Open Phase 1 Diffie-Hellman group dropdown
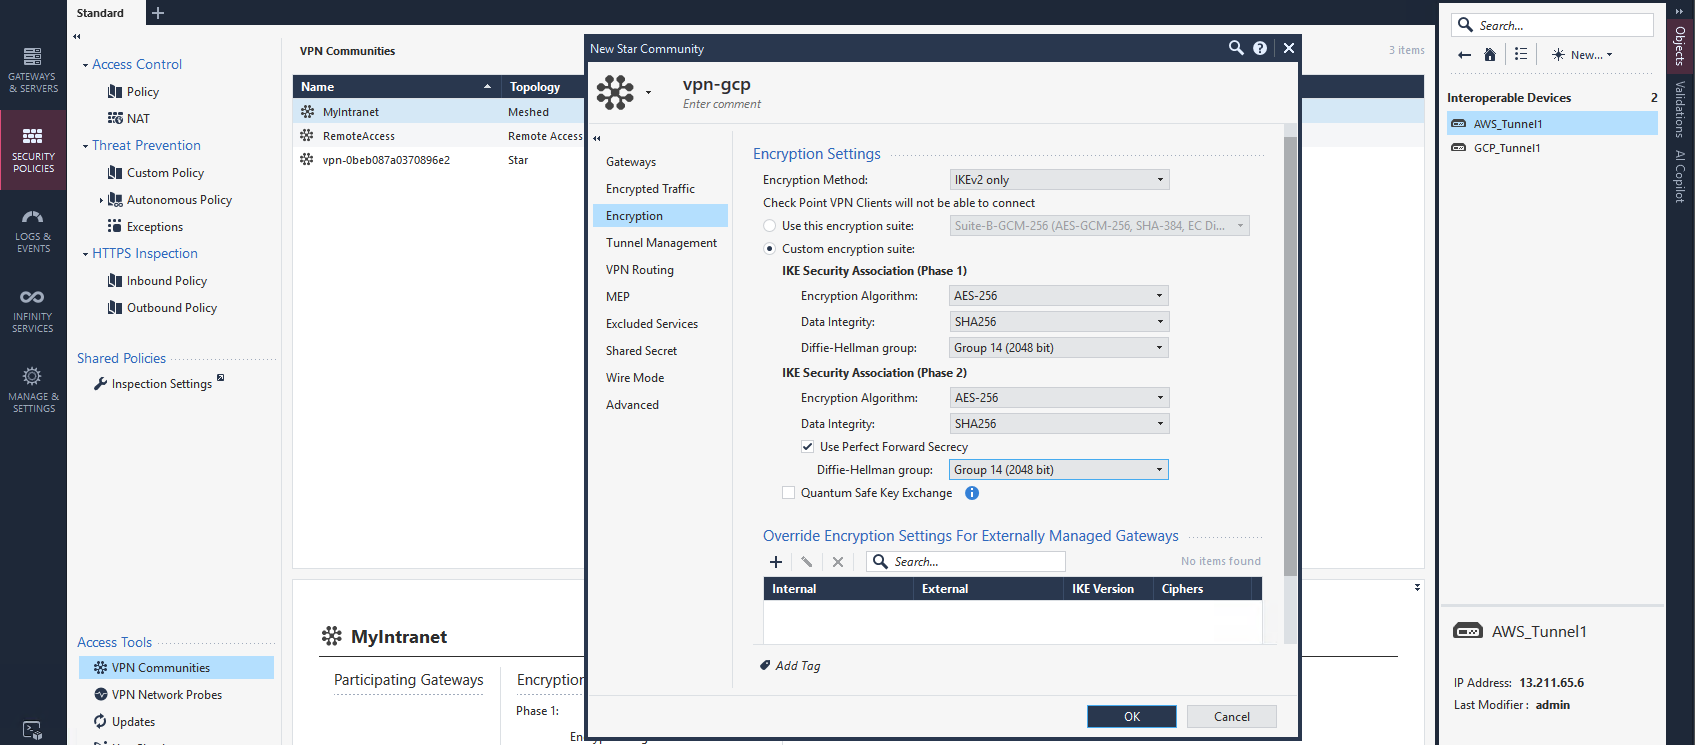The width and height of the screenshot is (1695, 745). [x=1058, y=348]
